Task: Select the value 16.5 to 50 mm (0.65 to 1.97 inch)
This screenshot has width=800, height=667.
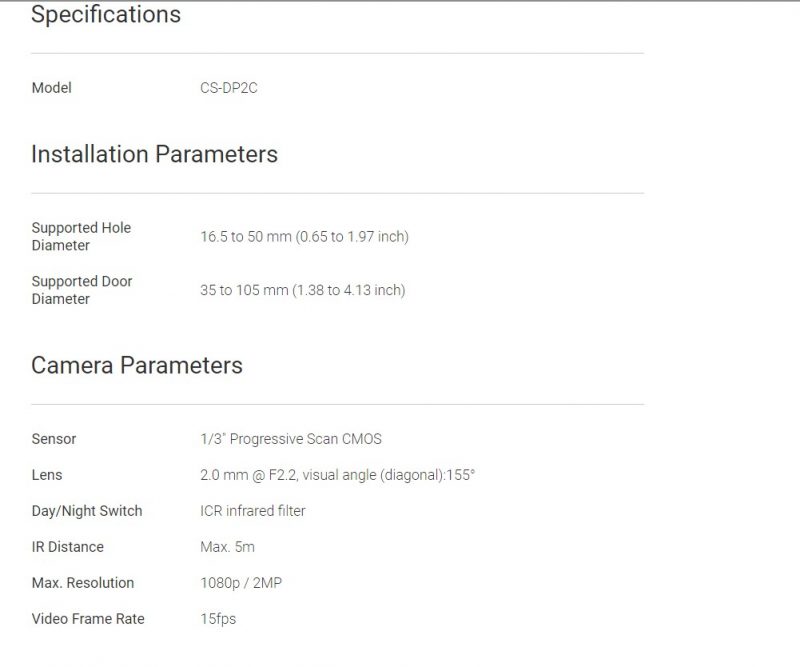Action: pyautogui.click(x=305, y=237)
